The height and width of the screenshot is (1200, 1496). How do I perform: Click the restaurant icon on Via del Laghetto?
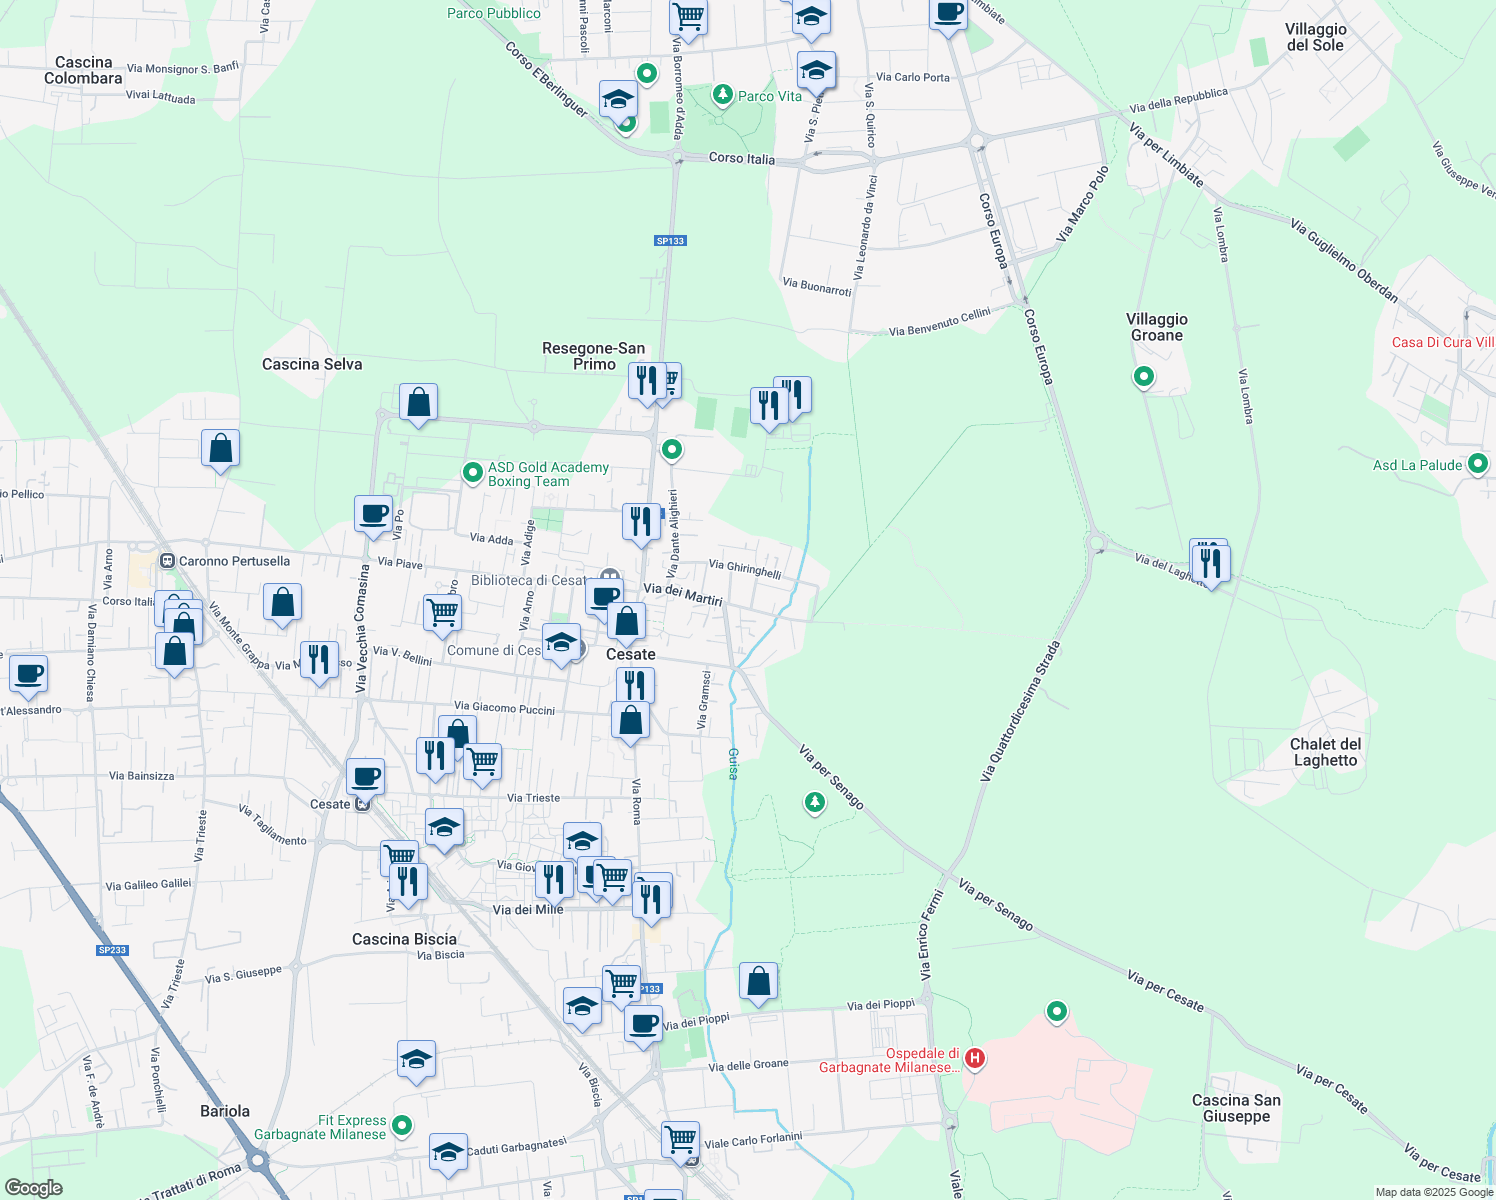(x=1210, y=562)
